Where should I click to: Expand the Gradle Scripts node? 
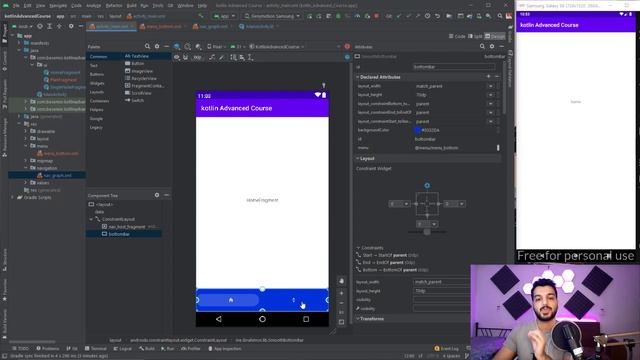[x=13, y=198]
